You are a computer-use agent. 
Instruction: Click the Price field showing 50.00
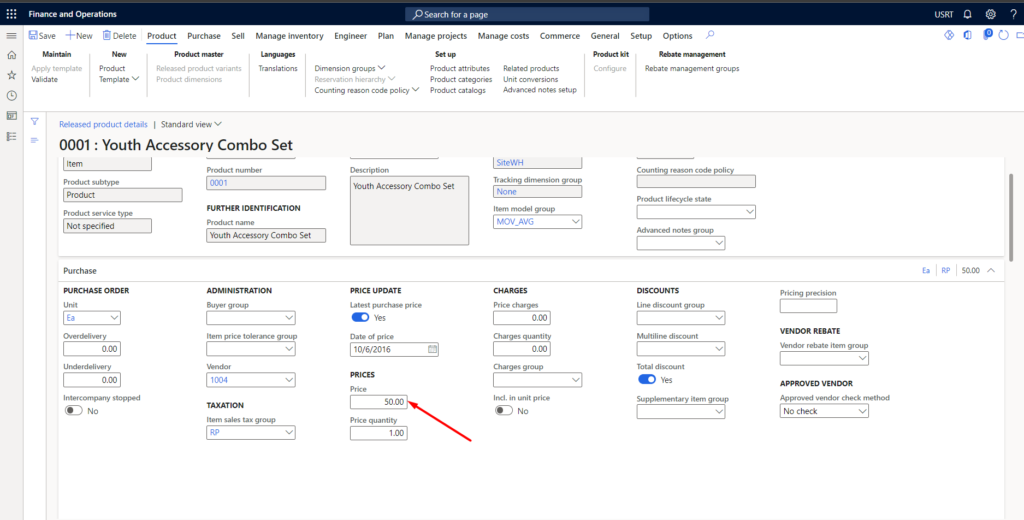[x=379, y=402]
